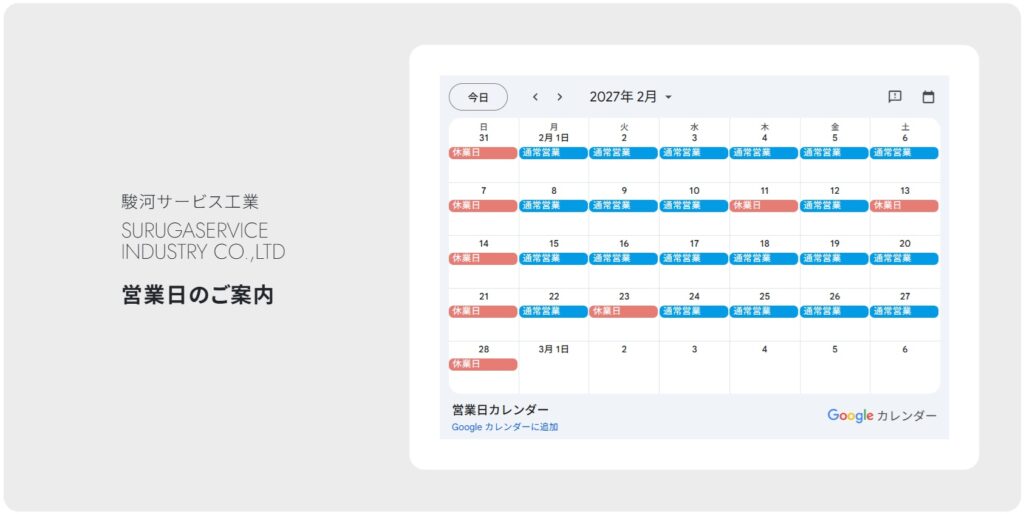The height and width of the screenshot is (514, 1024).
Task: Click the calendar view icon at top right
Action: tap(928, 97)
